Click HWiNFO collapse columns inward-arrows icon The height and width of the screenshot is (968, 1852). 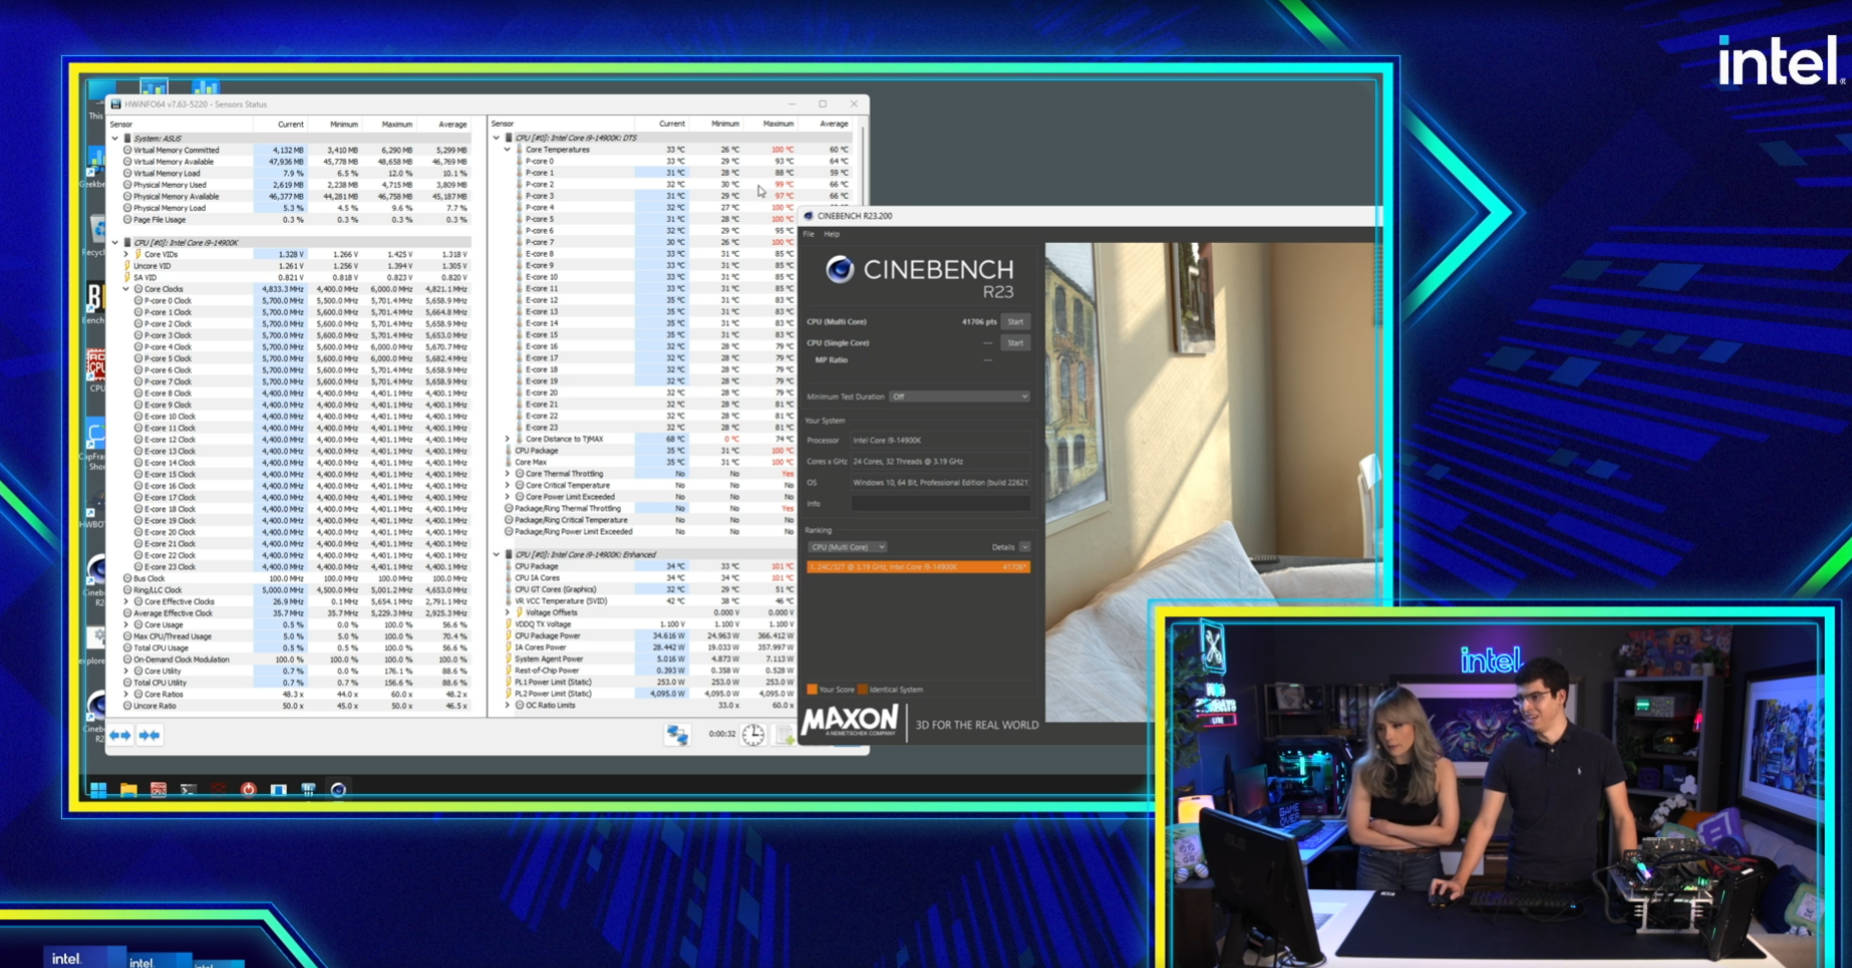150,735
